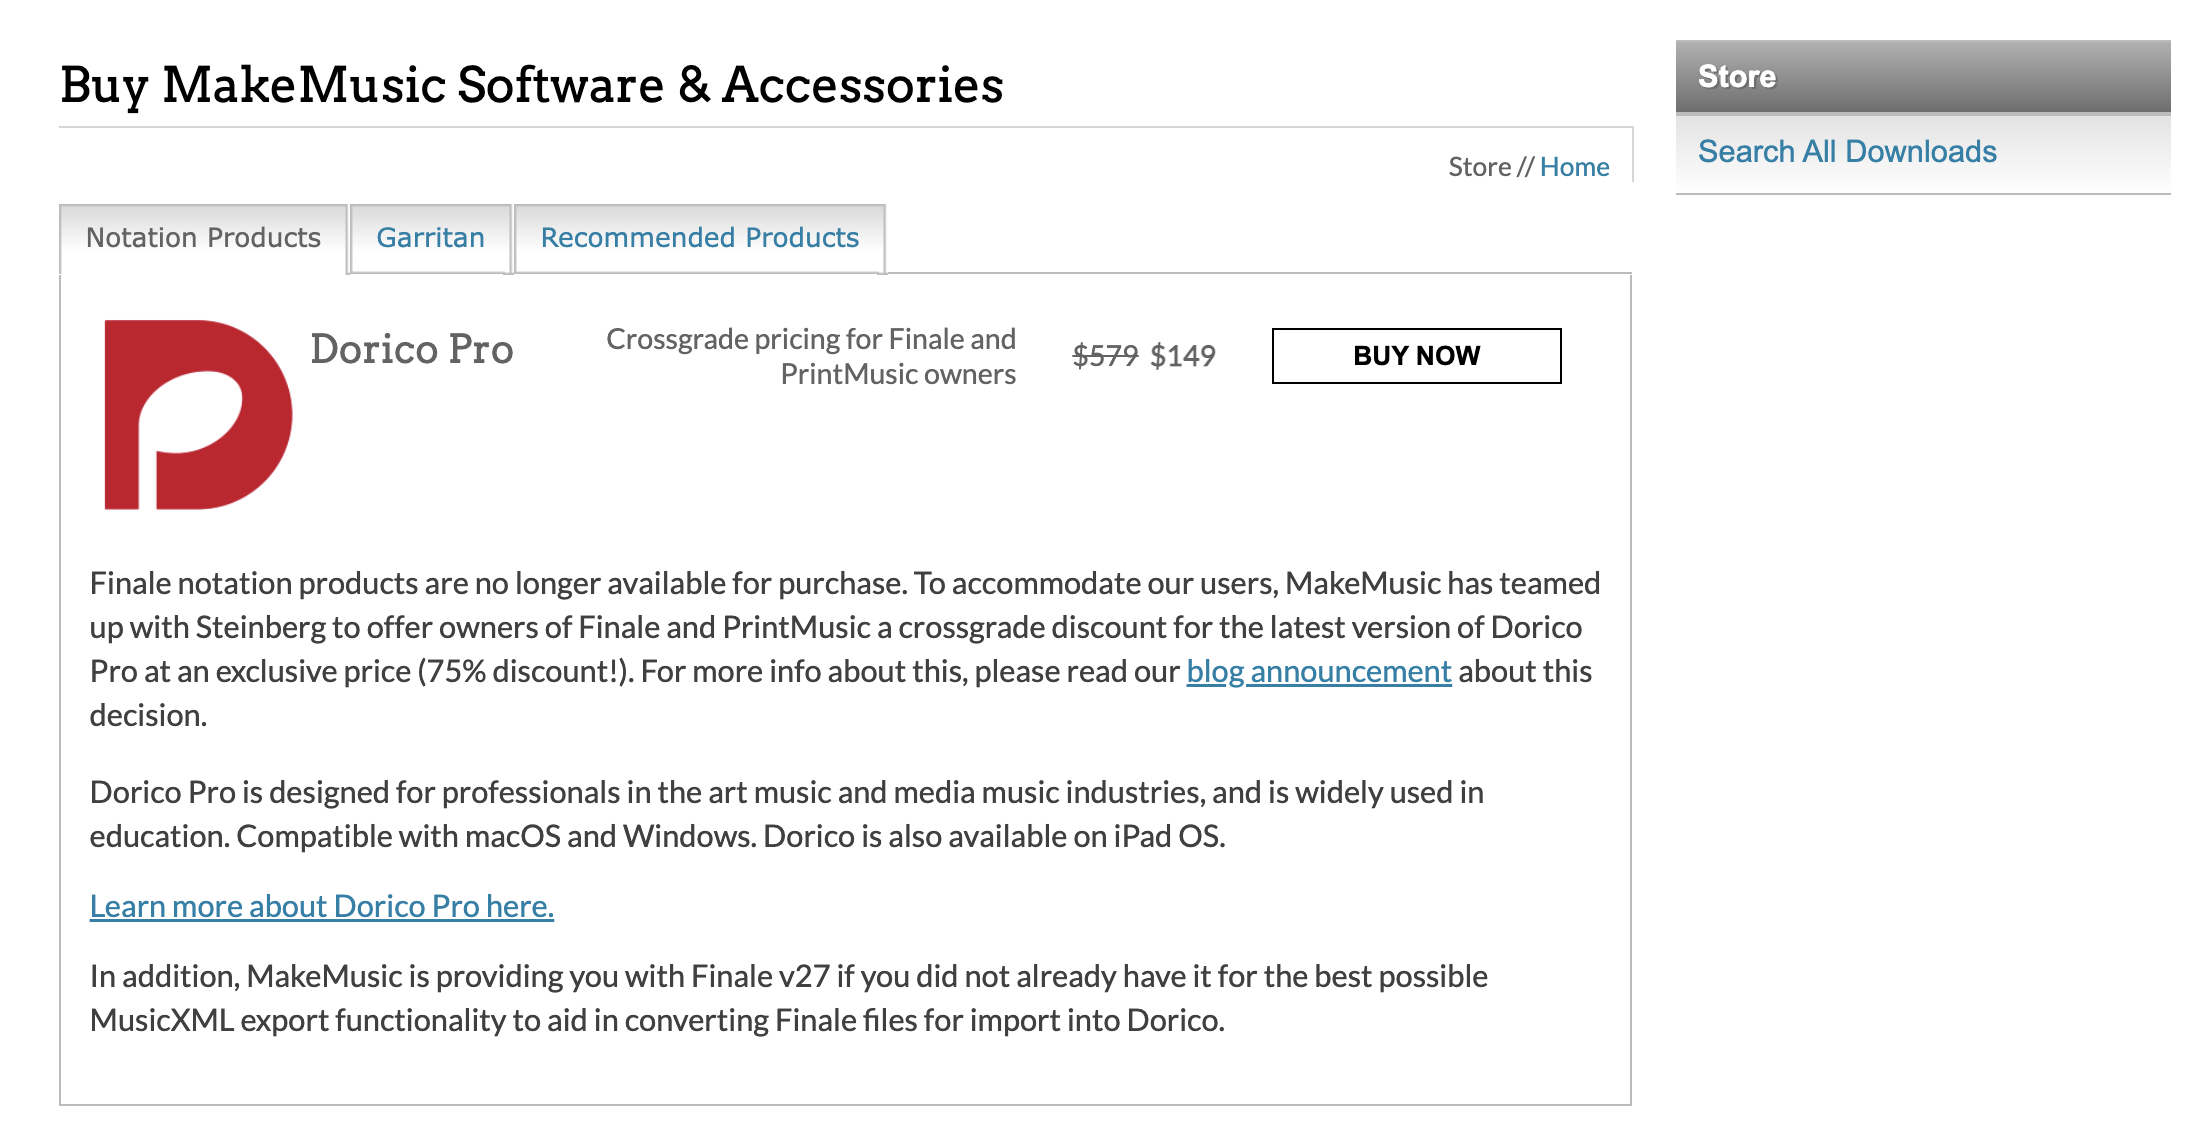Click the Dorico Pro product title
The image size is (2192, 1124).
point(411,350)
